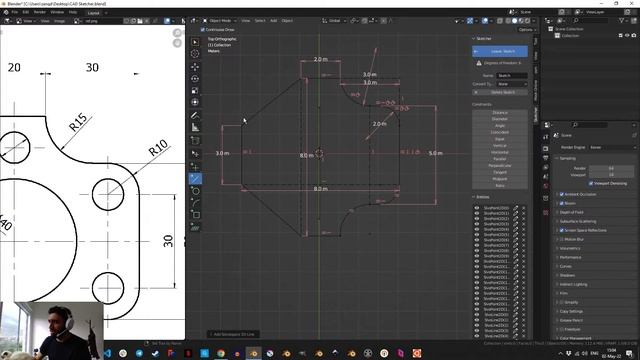
Task: Select the Add Cube tool
Action: [x=195, y=141]
